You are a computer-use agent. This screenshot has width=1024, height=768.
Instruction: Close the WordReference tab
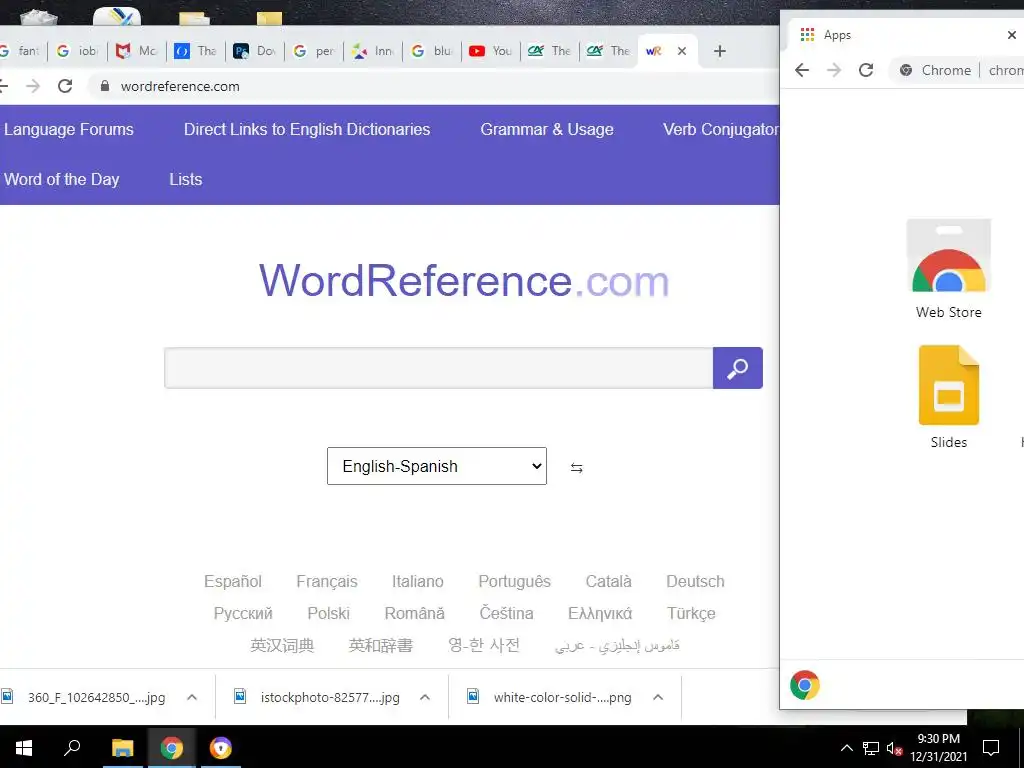[x=682, y=51]
